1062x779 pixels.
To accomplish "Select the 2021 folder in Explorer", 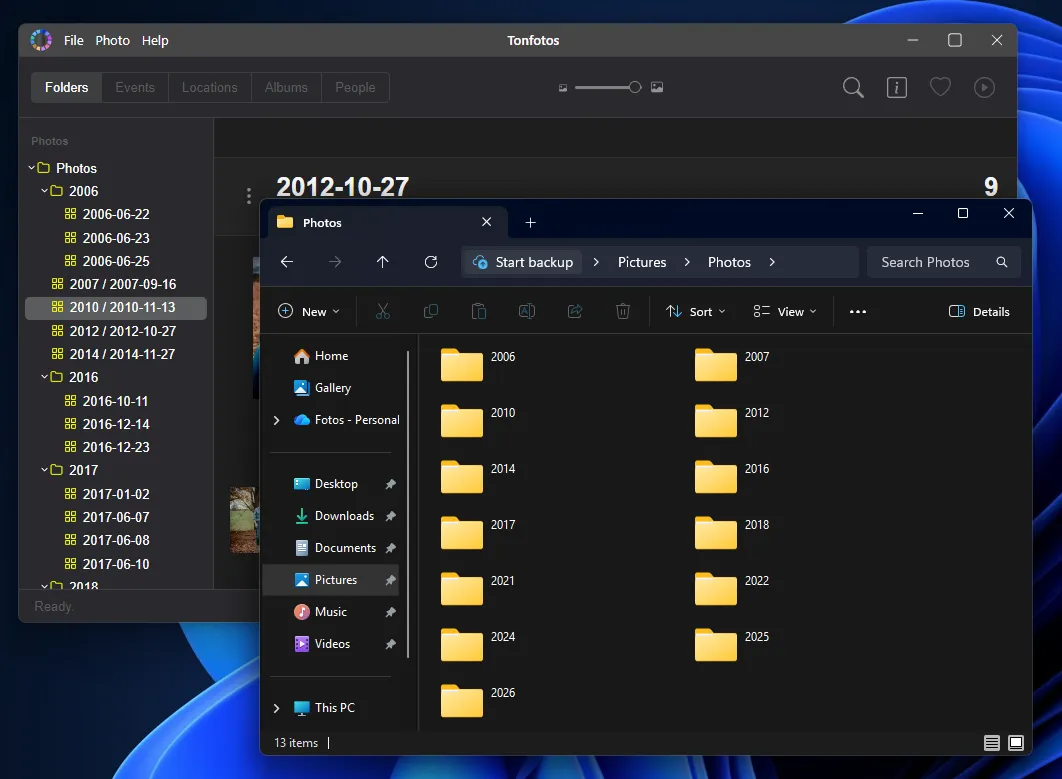I will pyautogui.click(x=480, y=588).
